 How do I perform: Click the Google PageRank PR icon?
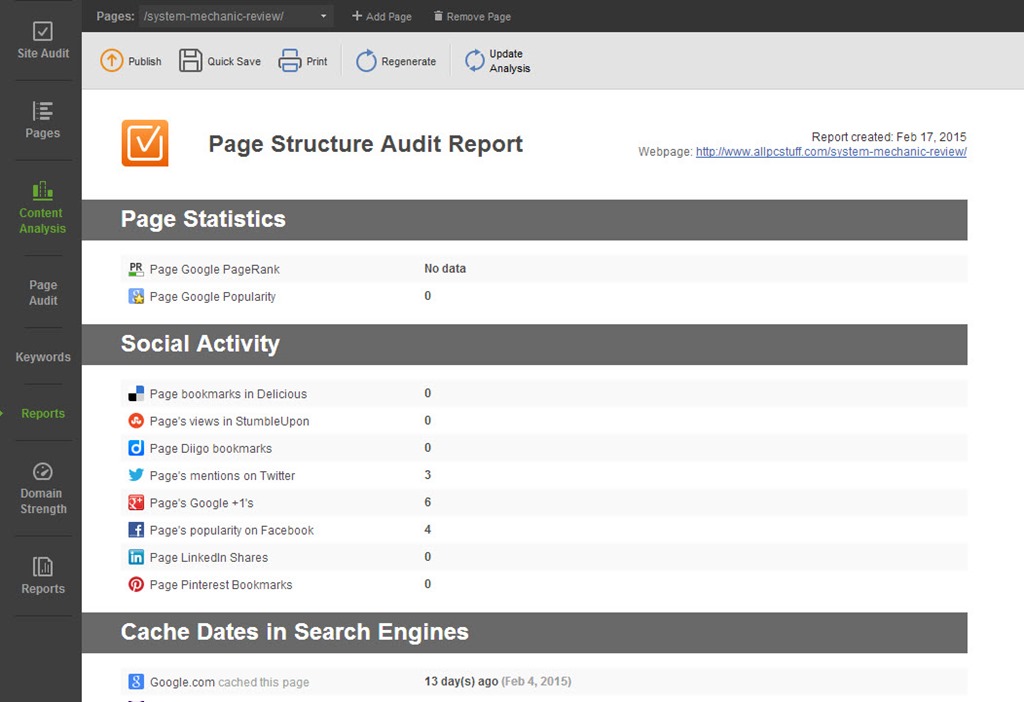(x=136, y=268)
